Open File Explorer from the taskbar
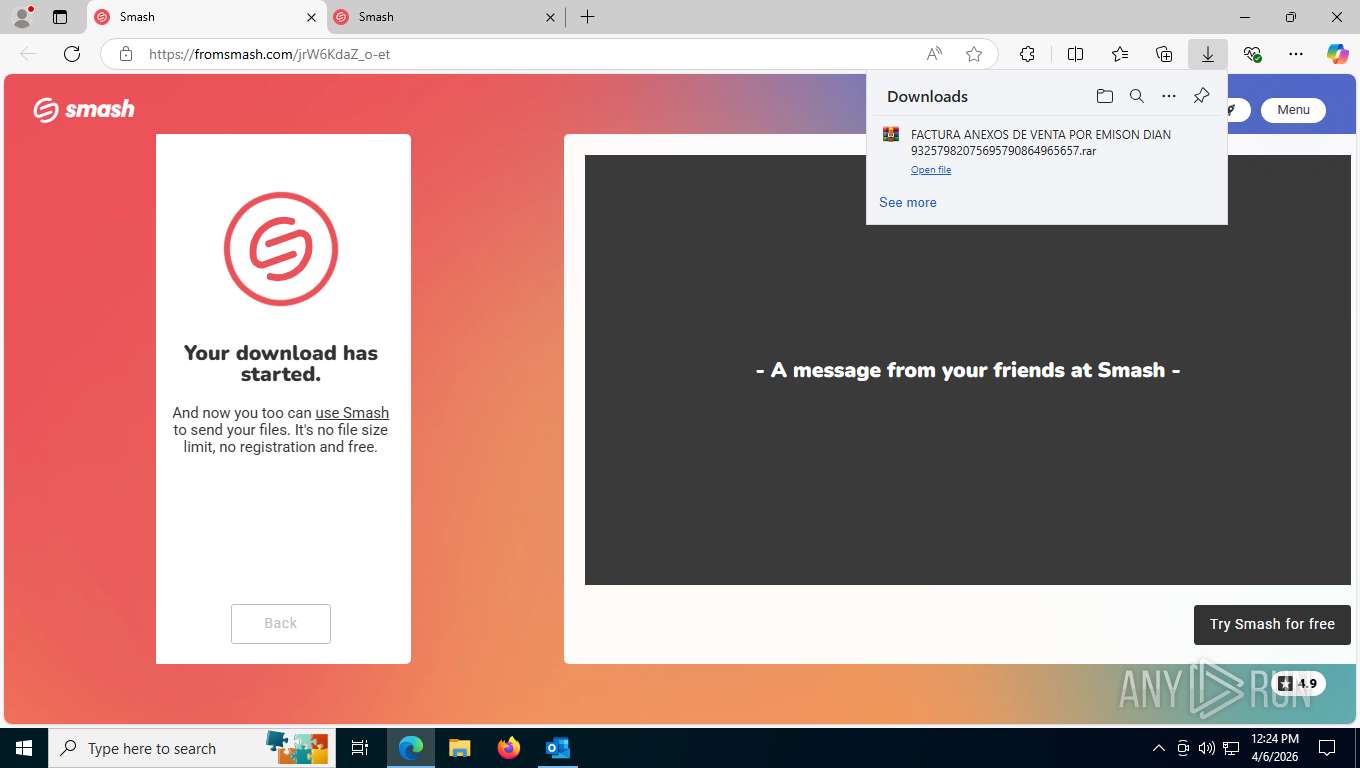 point(459,748)
